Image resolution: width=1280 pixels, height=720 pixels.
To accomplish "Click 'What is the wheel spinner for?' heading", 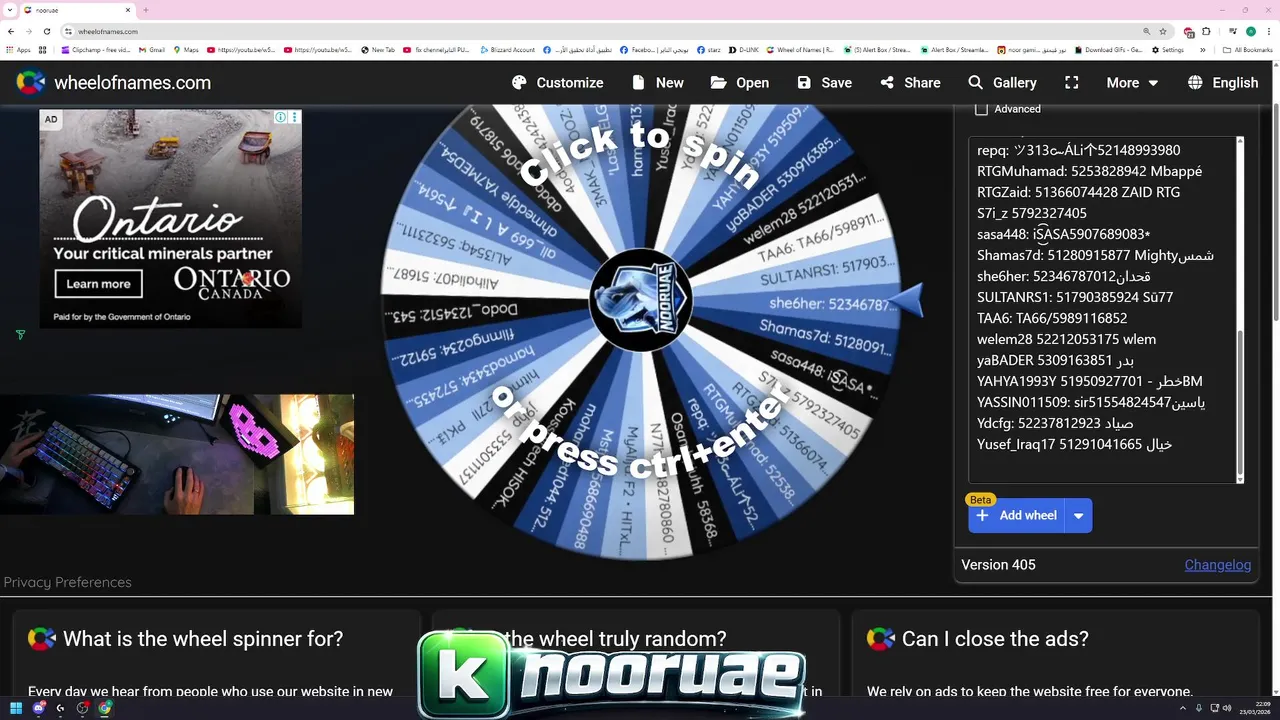I will click(x=203, y=639).
